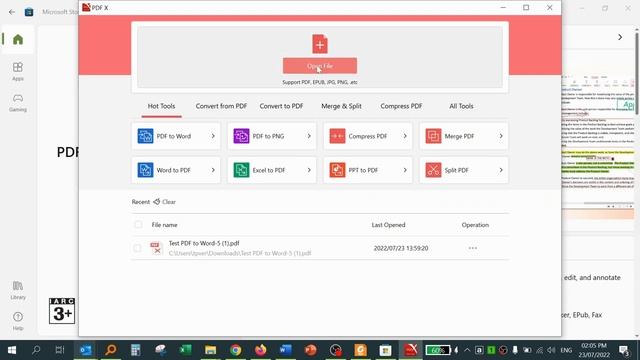Open File Explorer from the taskbar

[x=211, y=350]
